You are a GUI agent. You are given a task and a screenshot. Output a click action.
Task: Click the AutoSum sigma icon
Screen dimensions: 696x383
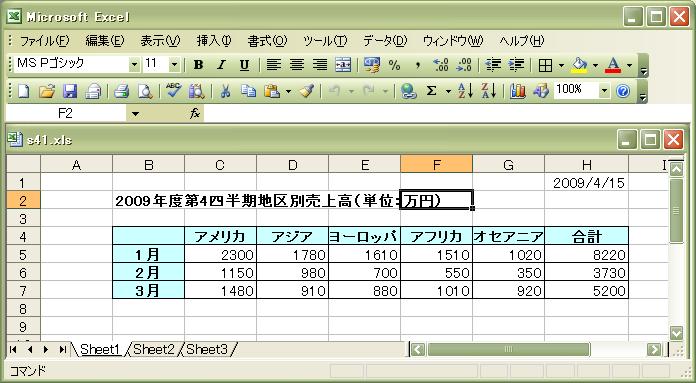pyautogui.click(x=431, y=91)
